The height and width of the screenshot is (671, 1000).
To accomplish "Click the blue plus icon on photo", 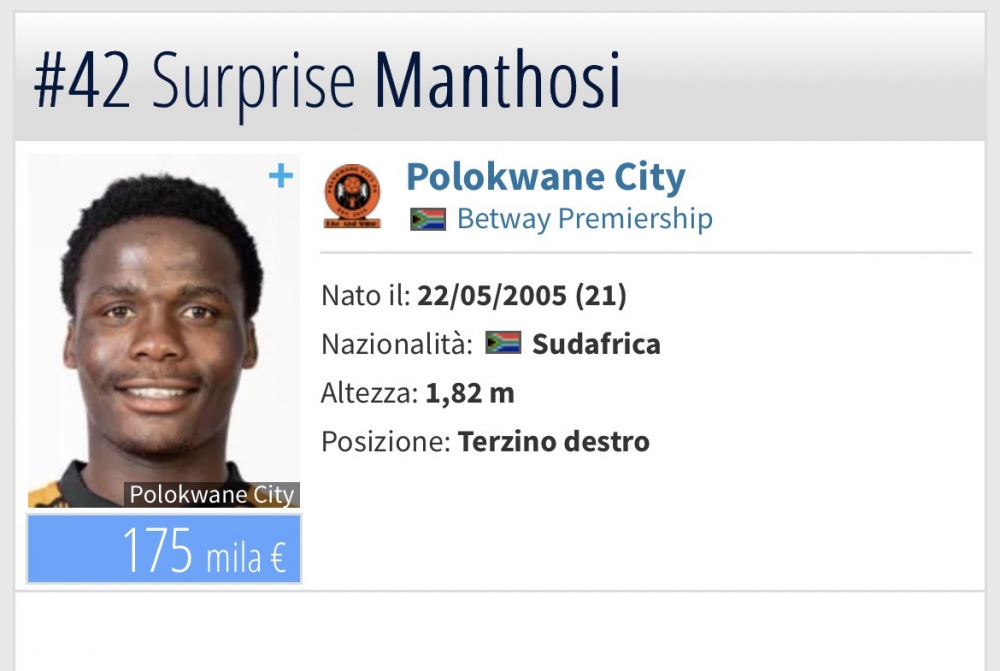I will point(281,176).
